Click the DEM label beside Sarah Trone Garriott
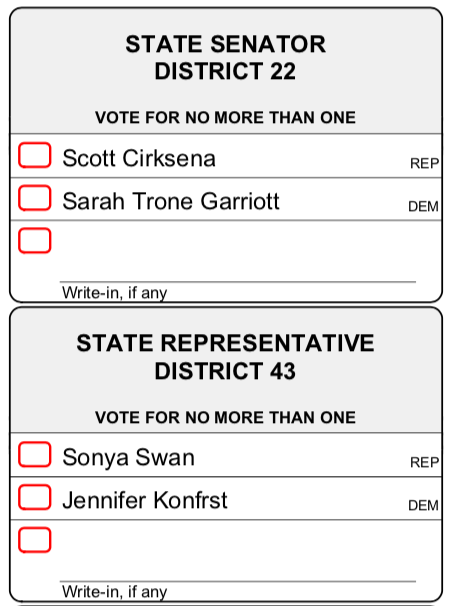This screenshot has width=455, height=606. (x=423, y=206)
